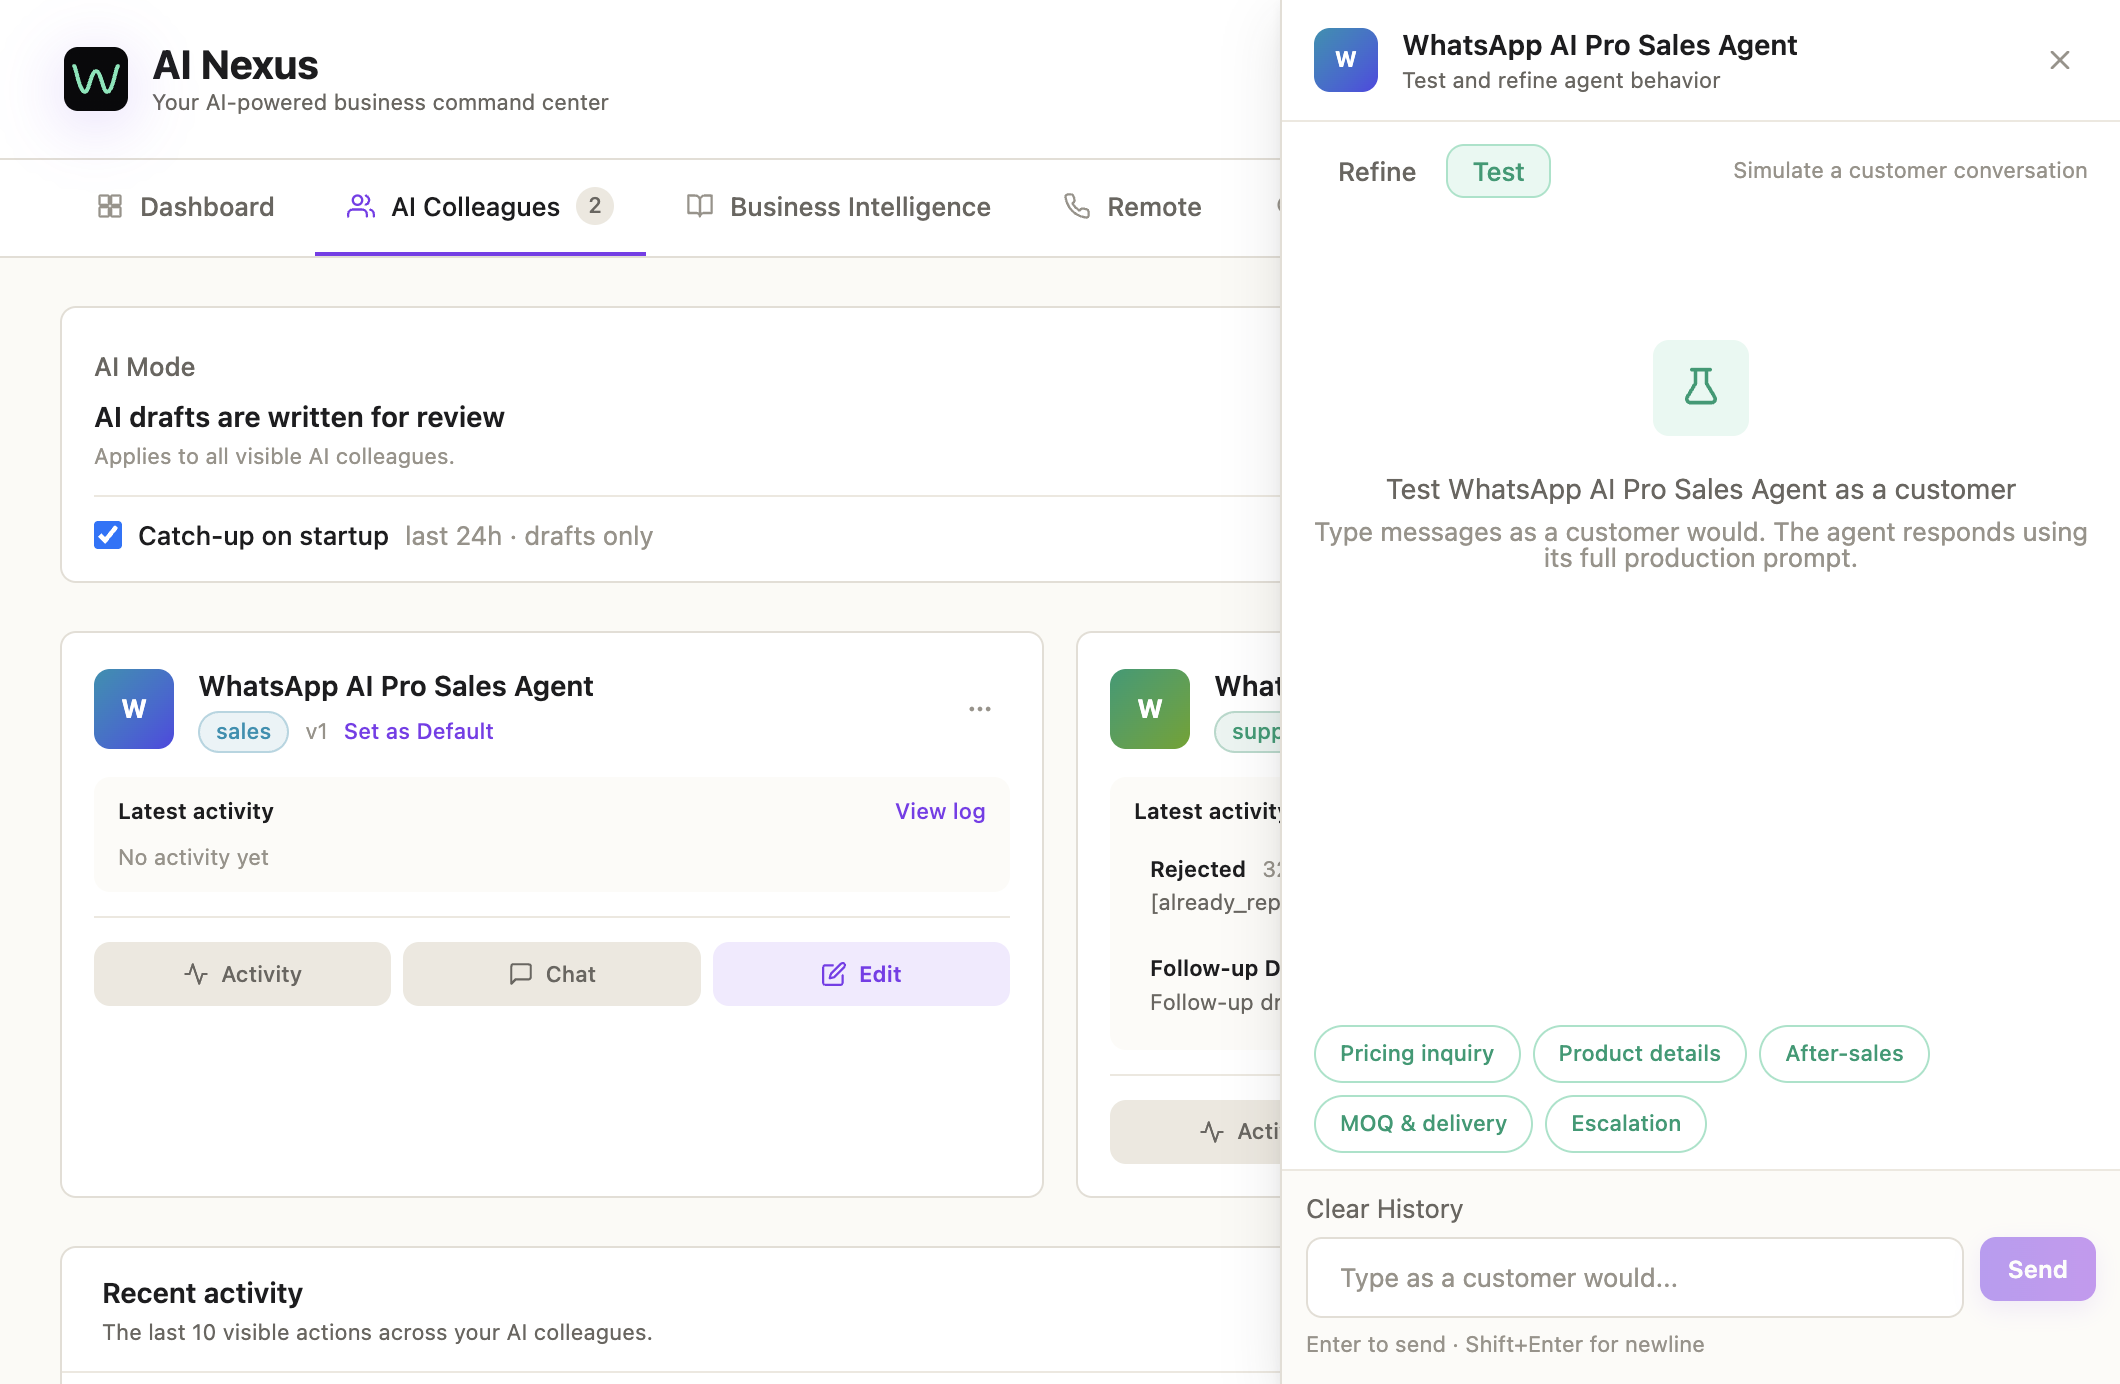Click the green W avatar on second agent card
Screen dimensions: 2120x1384
1150,709
